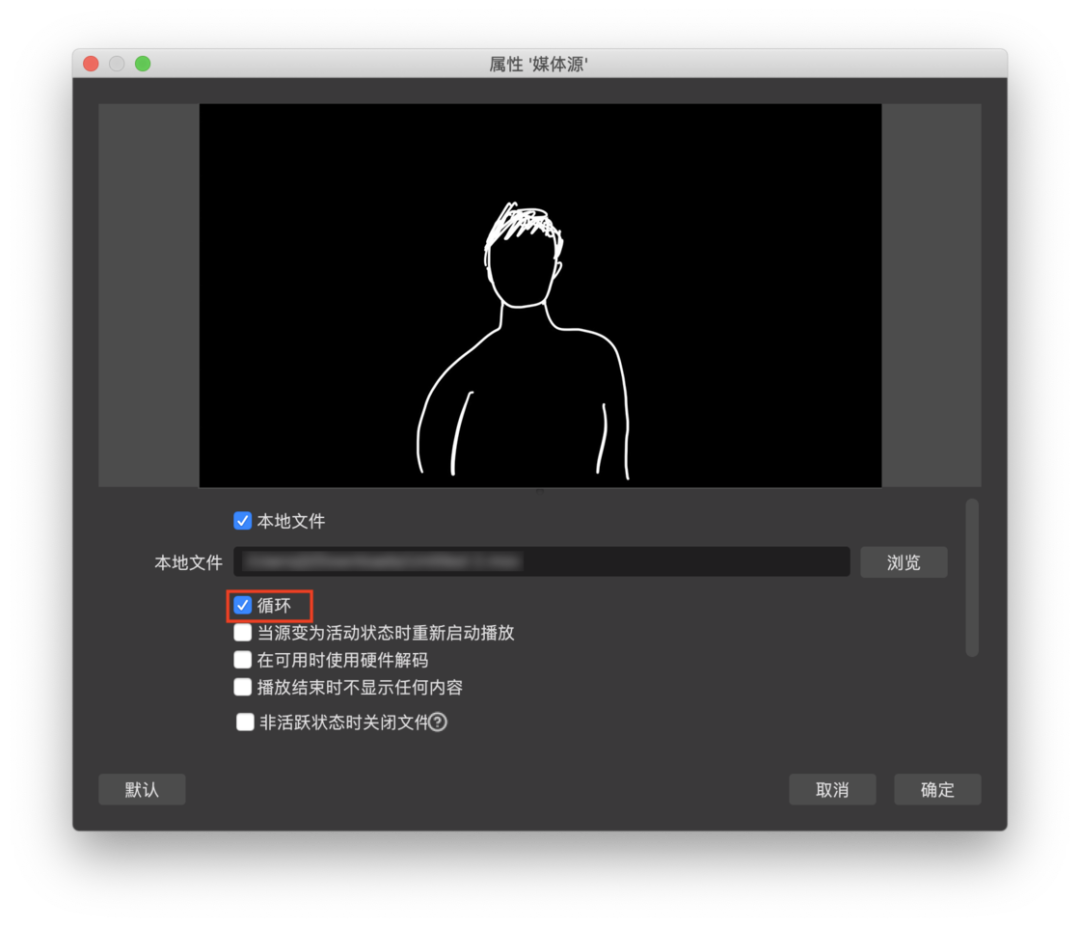Enable 在可用时使用硬件解码 checkbox

click(x=242, y=660)
